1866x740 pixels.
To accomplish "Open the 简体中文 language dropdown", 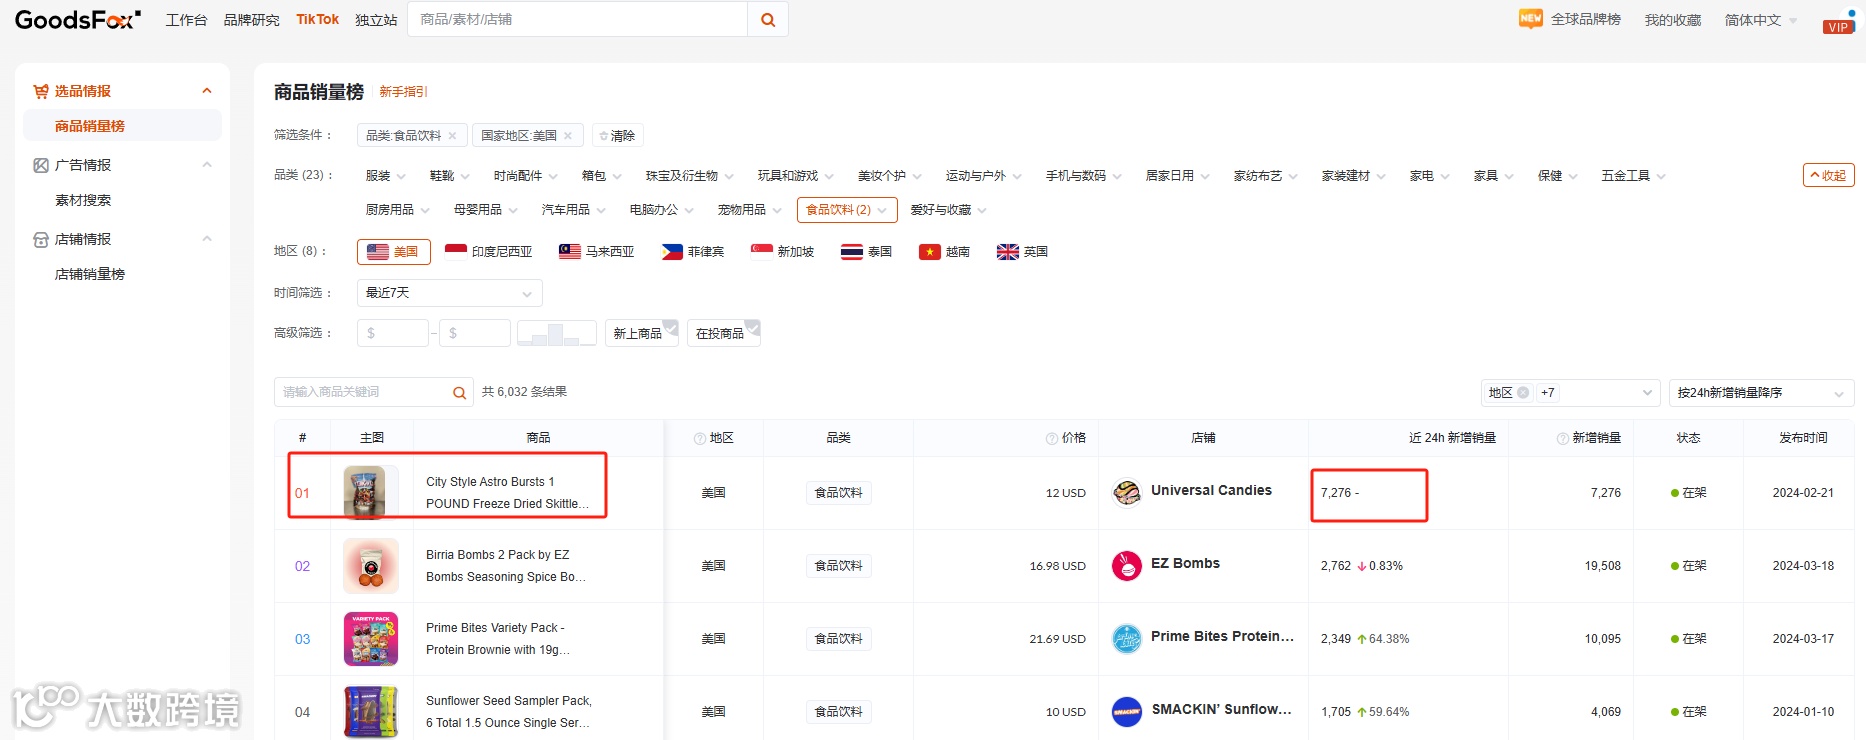I will point(1761,20).
